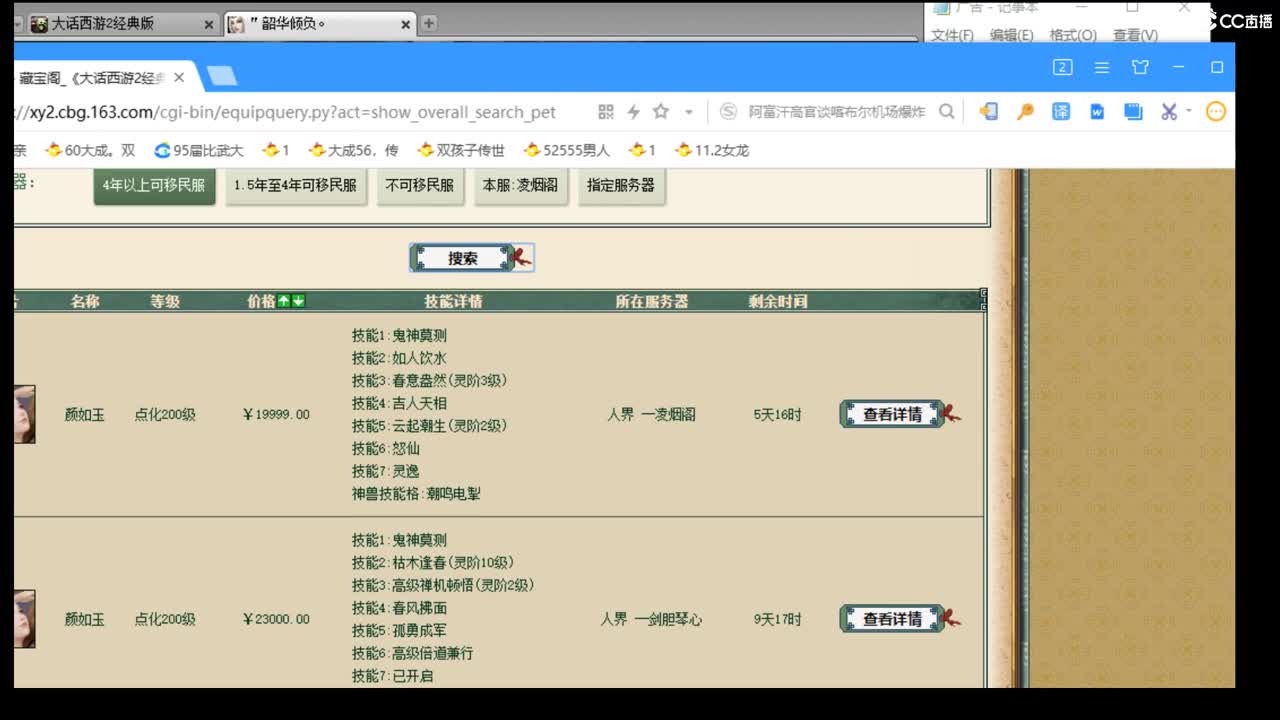Open 编辑(E) menu in Notepad window
Screen dimensions: 1280x720
coord(1011,35)
